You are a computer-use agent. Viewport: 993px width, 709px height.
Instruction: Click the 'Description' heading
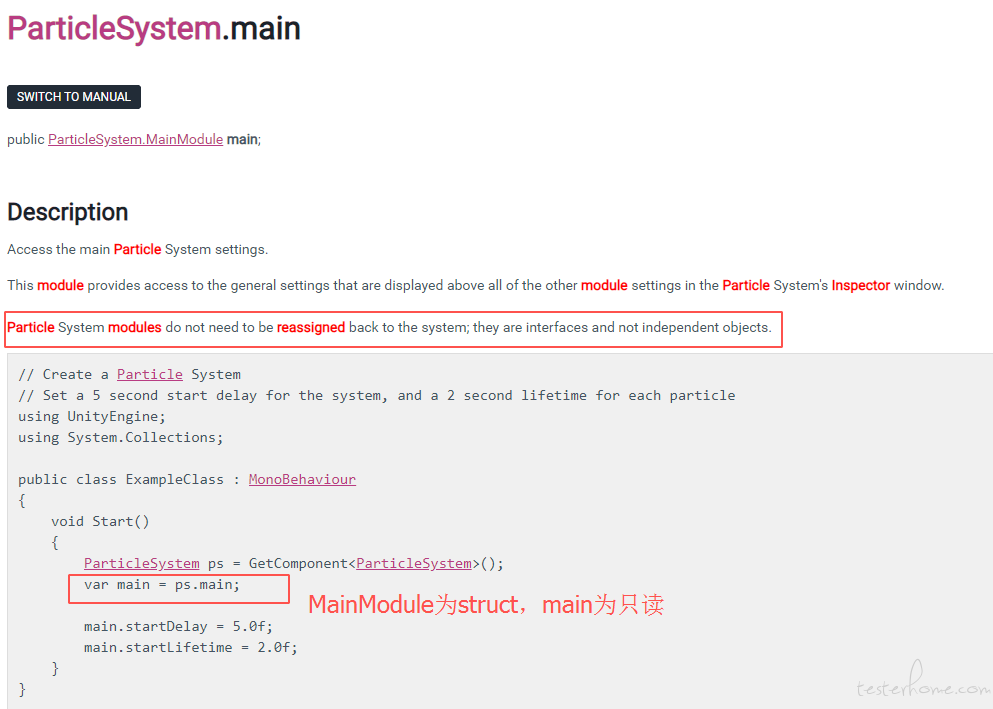(68, 212)
